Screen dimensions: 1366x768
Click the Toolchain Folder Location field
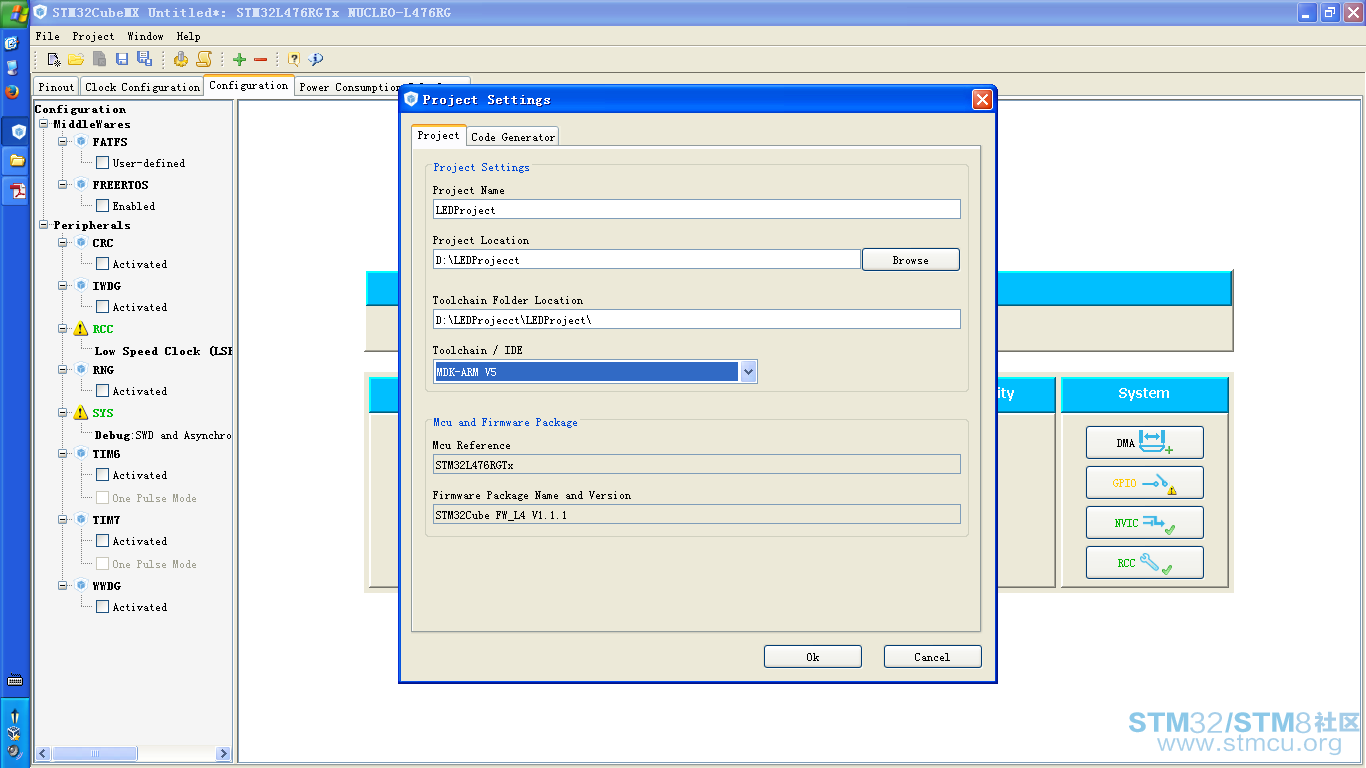click(696, 319)
